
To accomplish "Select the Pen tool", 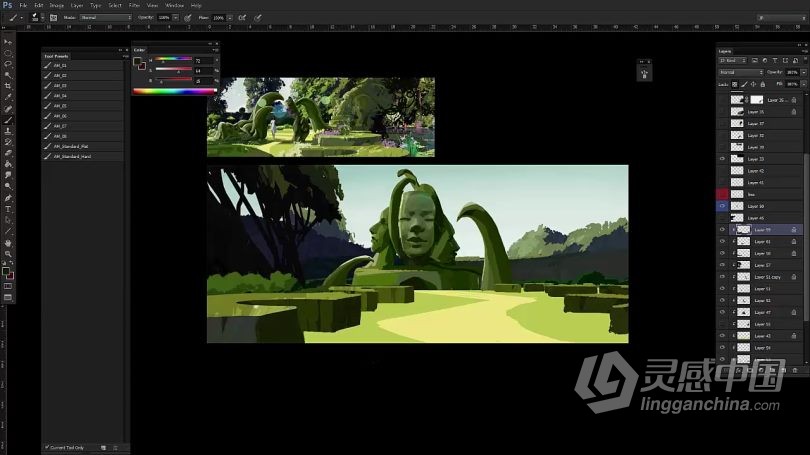I will coord(8,198).
